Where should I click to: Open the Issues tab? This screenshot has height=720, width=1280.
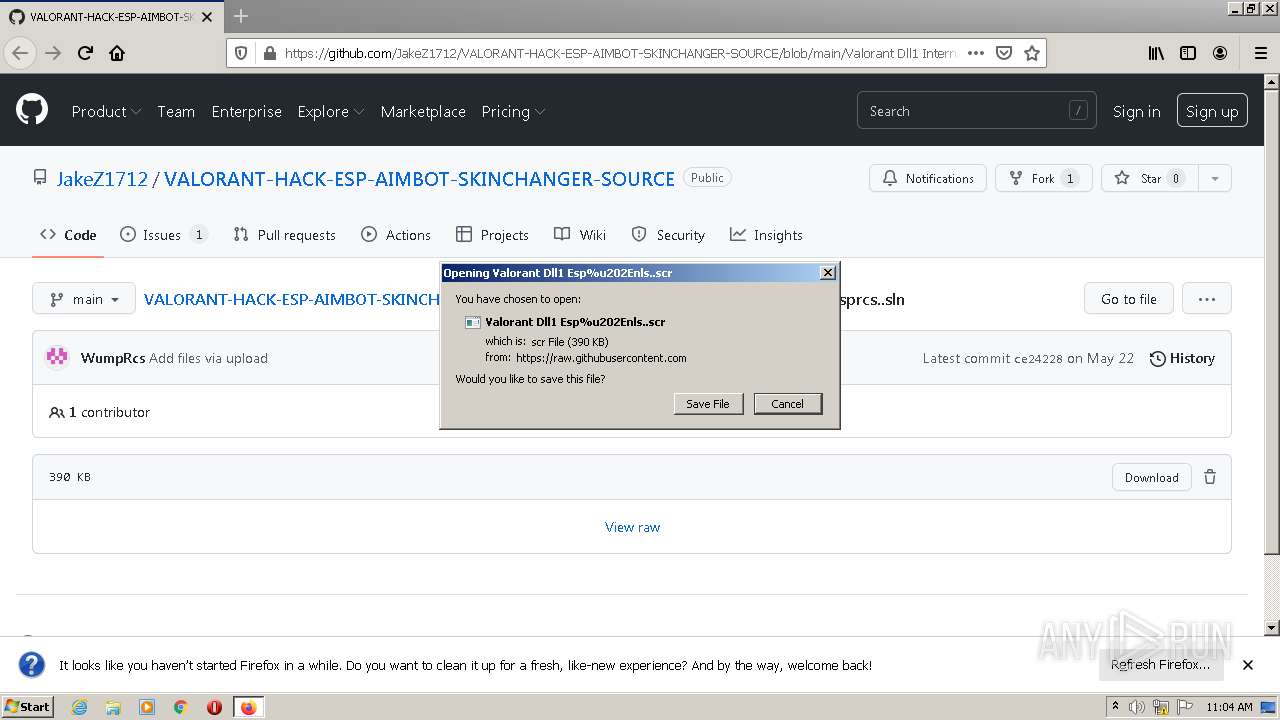(162, 235)
